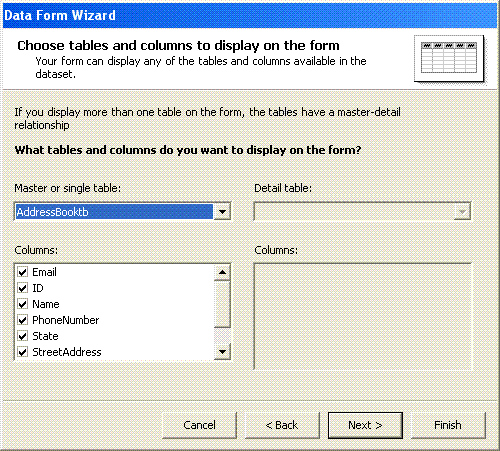500x451 pixels.
Task: Open the Detail table dropdown arrow
Action: coord(462,212)
